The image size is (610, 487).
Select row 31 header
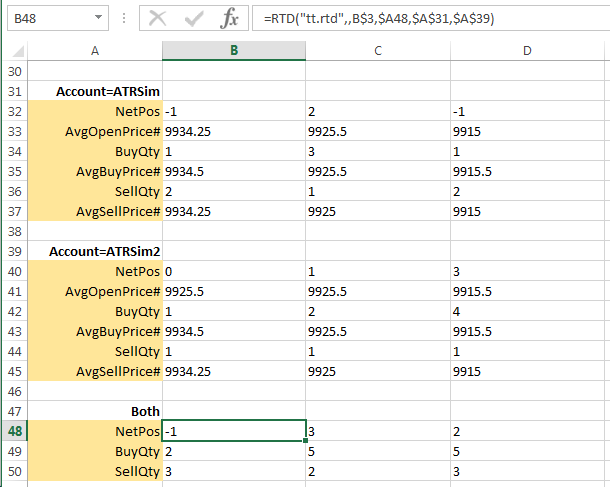15,91
